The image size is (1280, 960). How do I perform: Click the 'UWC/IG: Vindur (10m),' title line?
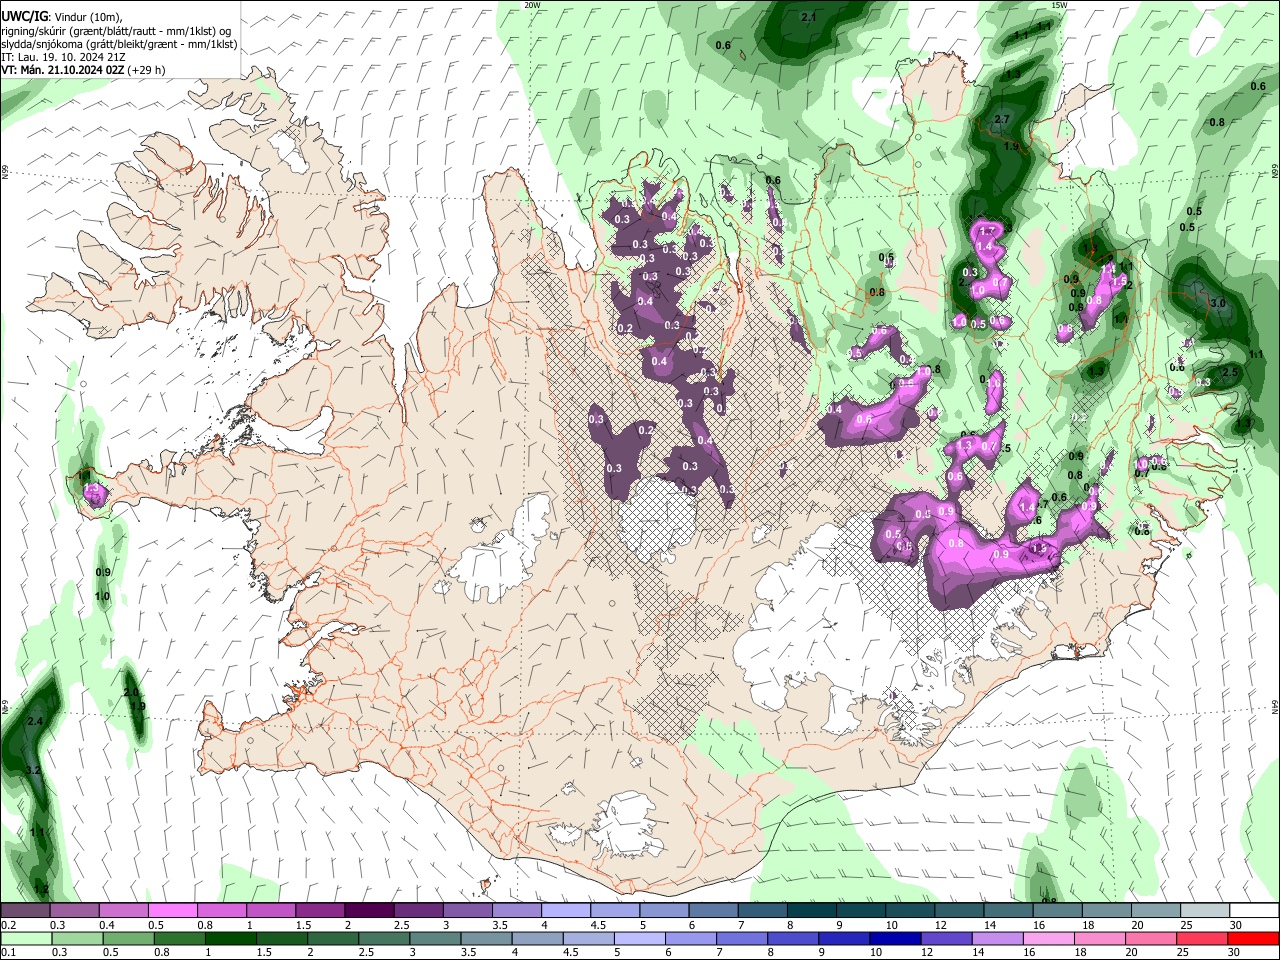(x=61, y=17)
